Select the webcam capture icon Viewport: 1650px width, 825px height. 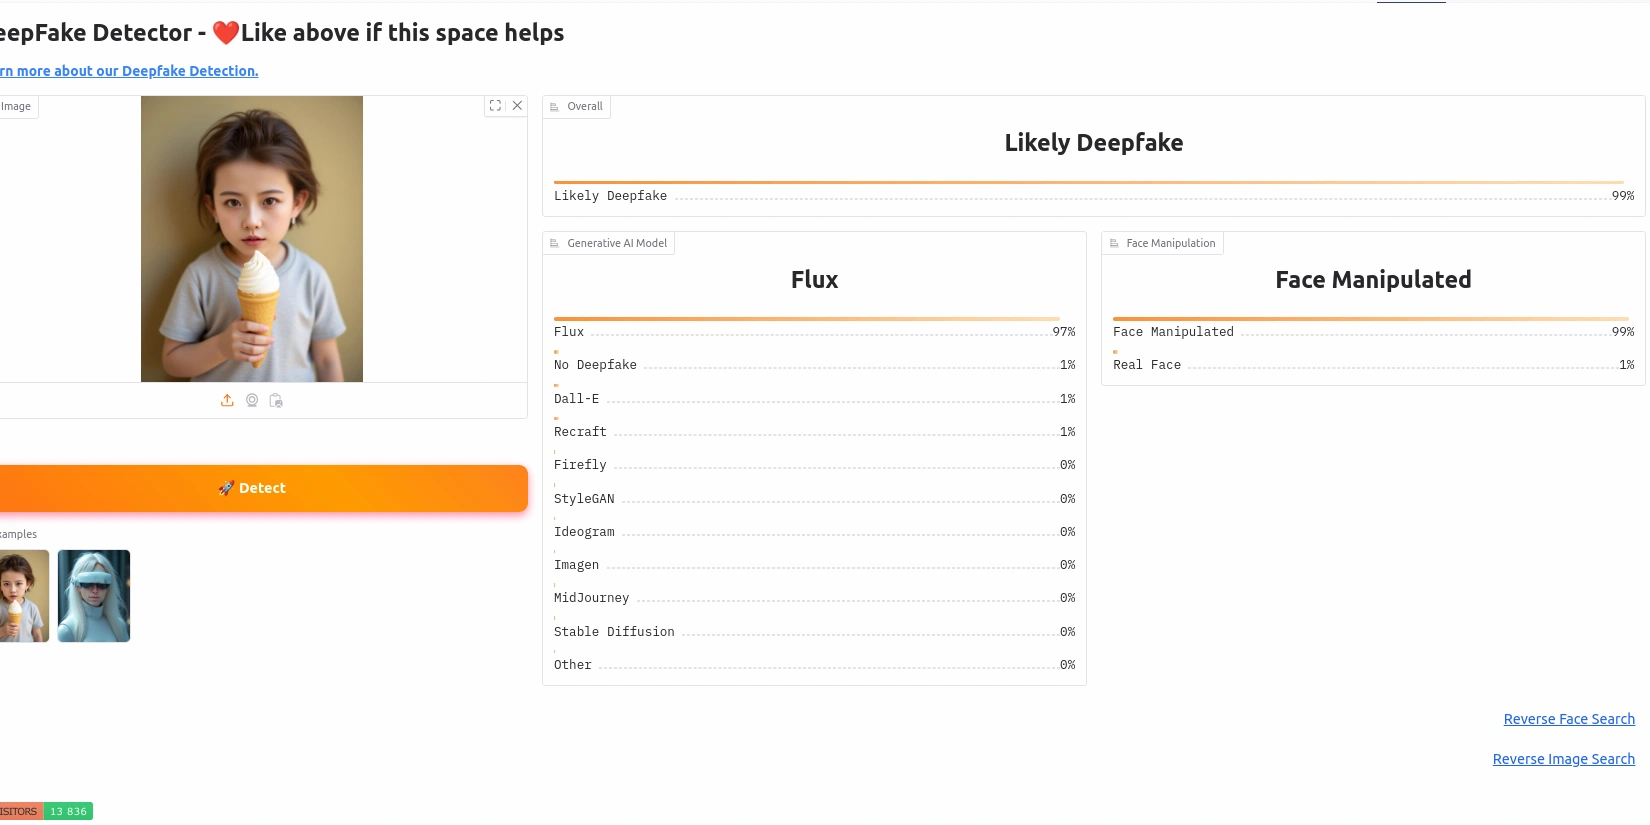252,400
